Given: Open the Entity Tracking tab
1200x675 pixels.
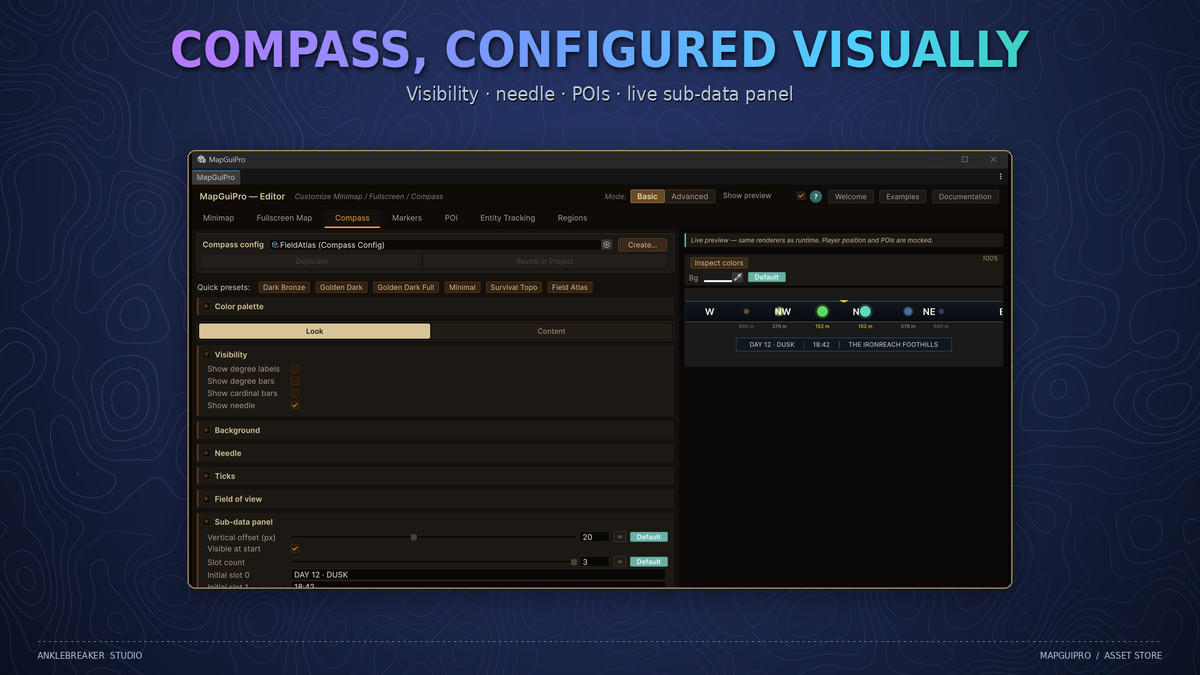Looking at the screenshot, I should [507, 218].
